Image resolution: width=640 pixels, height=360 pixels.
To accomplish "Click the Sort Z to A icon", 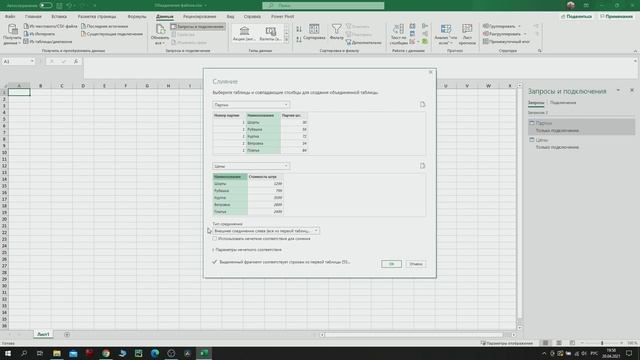I will (299, 40).
